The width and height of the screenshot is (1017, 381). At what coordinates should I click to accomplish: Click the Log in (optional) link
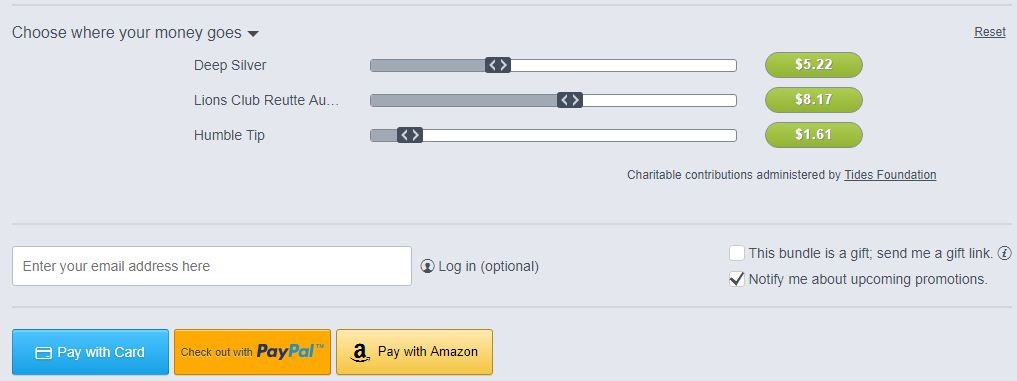coord(488,266)
